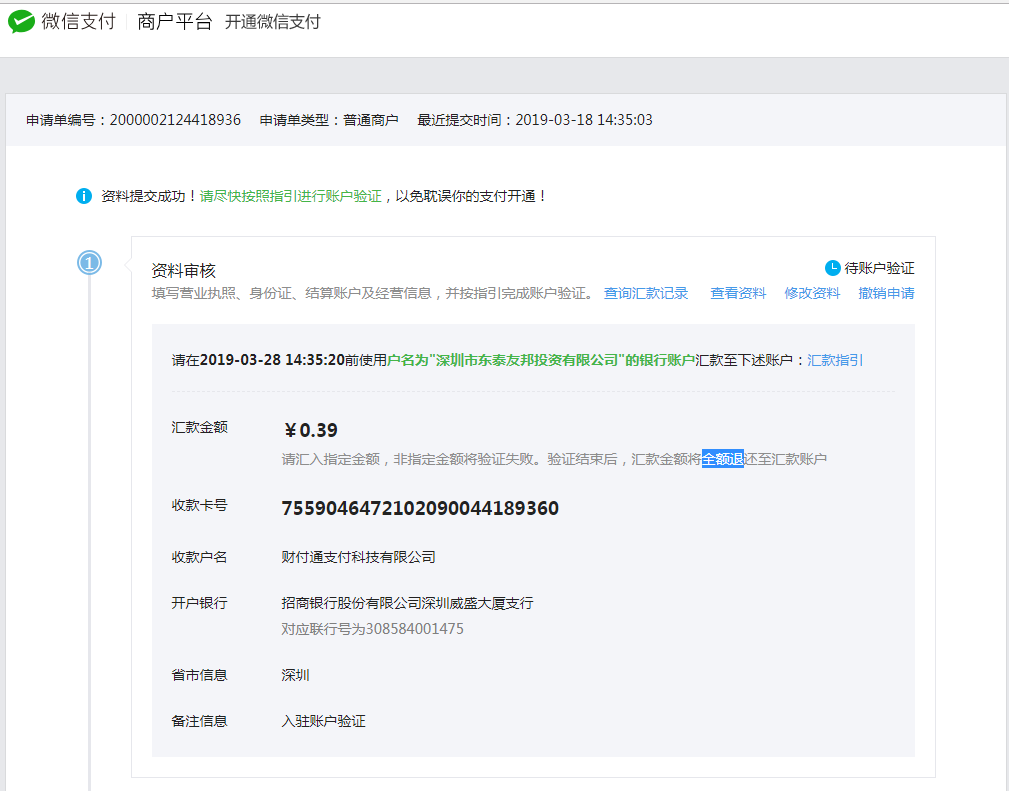The image size is (1009, 791).
Task: Open the 查询汇款记录 link
Action: (x=646, y=293)
